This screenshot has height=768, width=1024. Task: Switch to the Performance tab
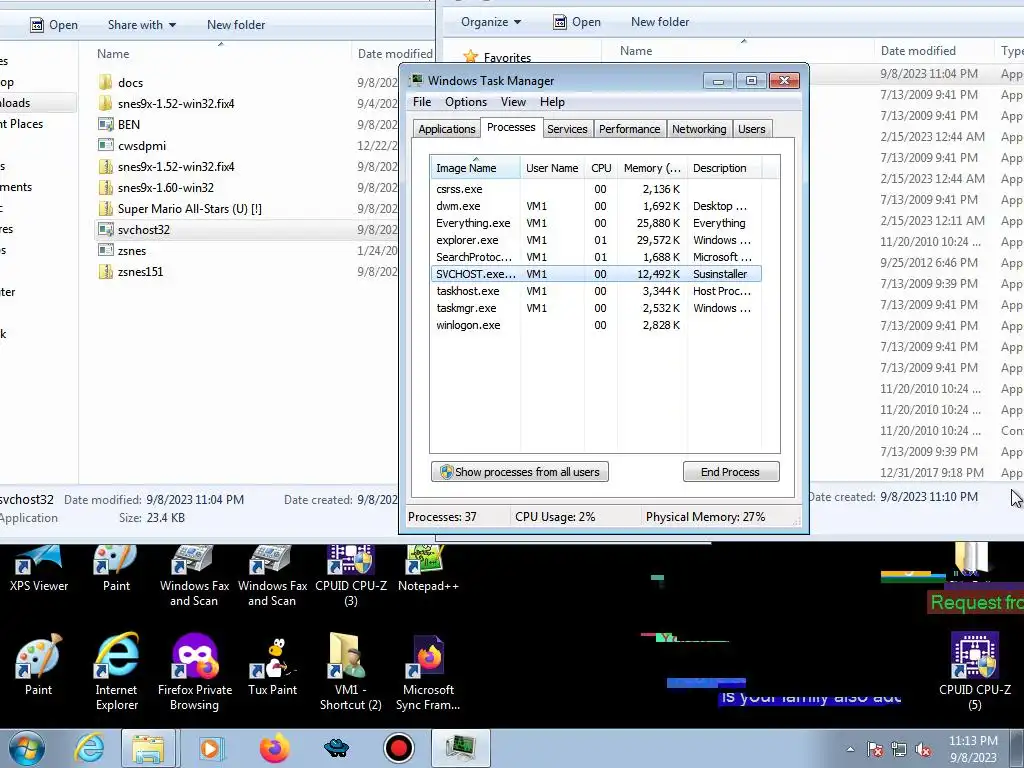point(630,129)
